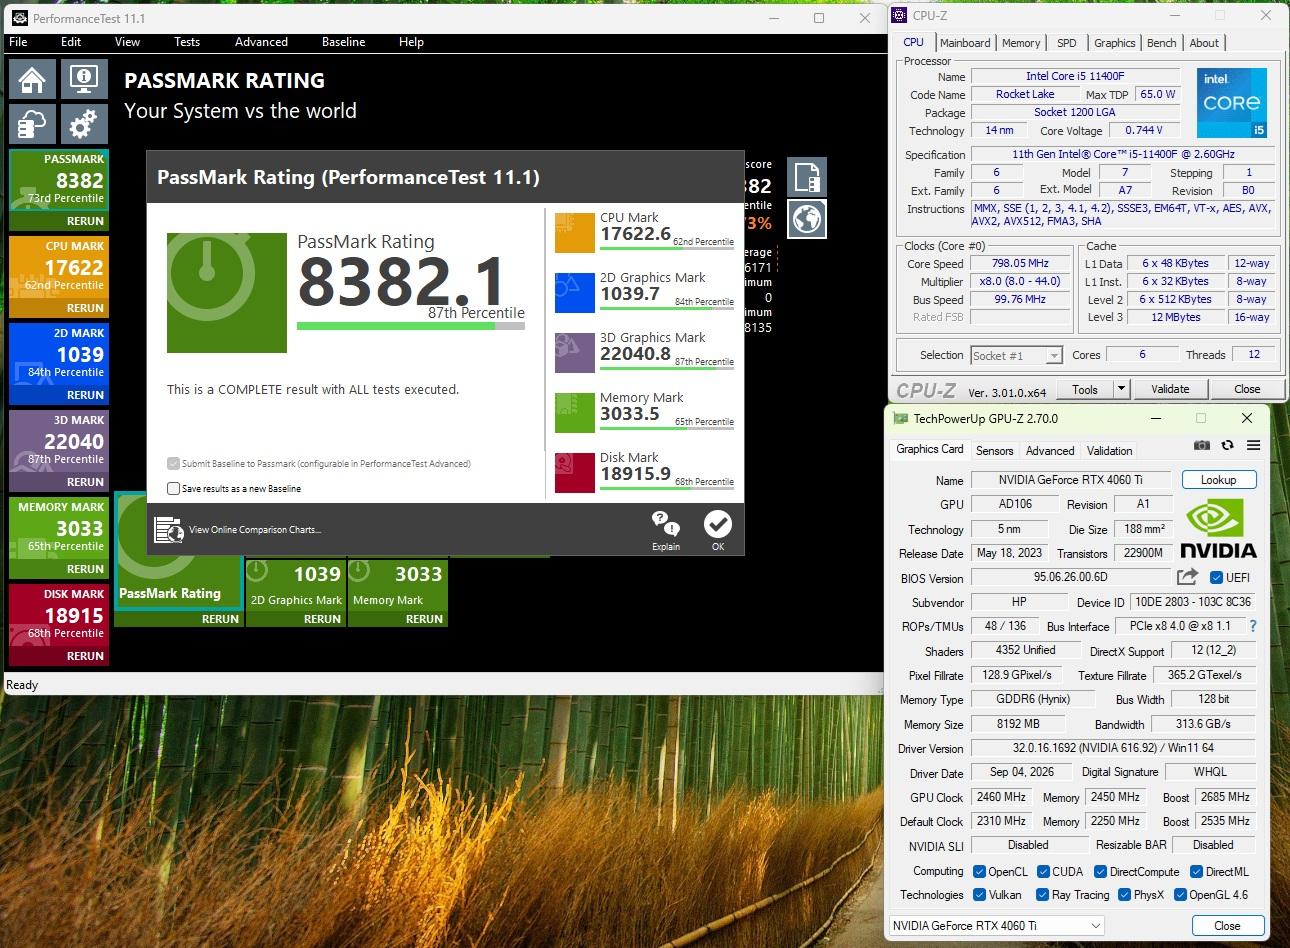Click the Validate button in CPU-Z

click(1170, 389)
